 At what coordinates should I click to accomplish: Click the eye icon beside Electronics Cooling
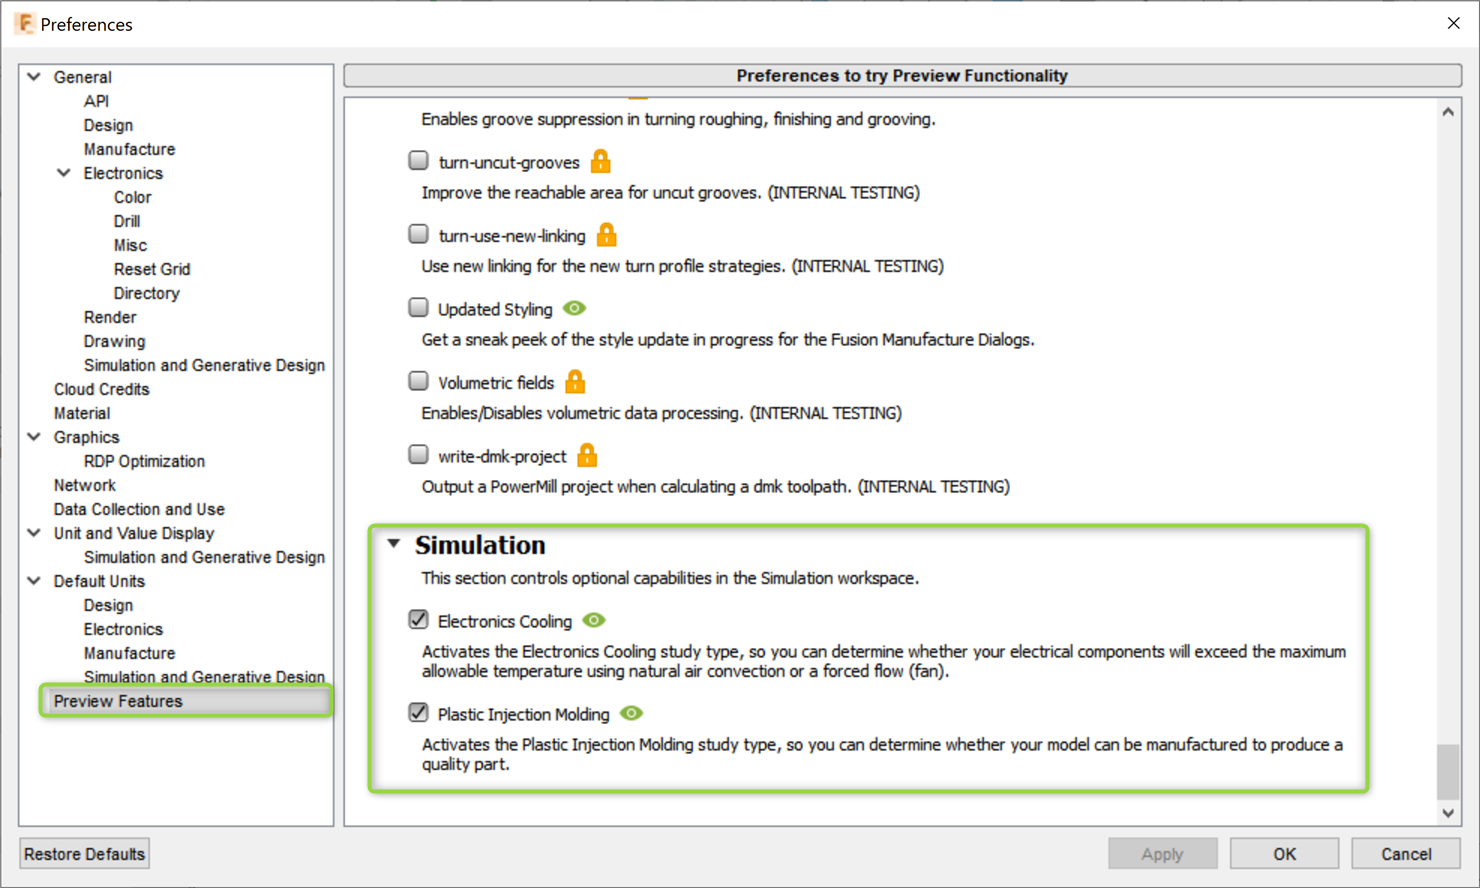coord(594,620)
